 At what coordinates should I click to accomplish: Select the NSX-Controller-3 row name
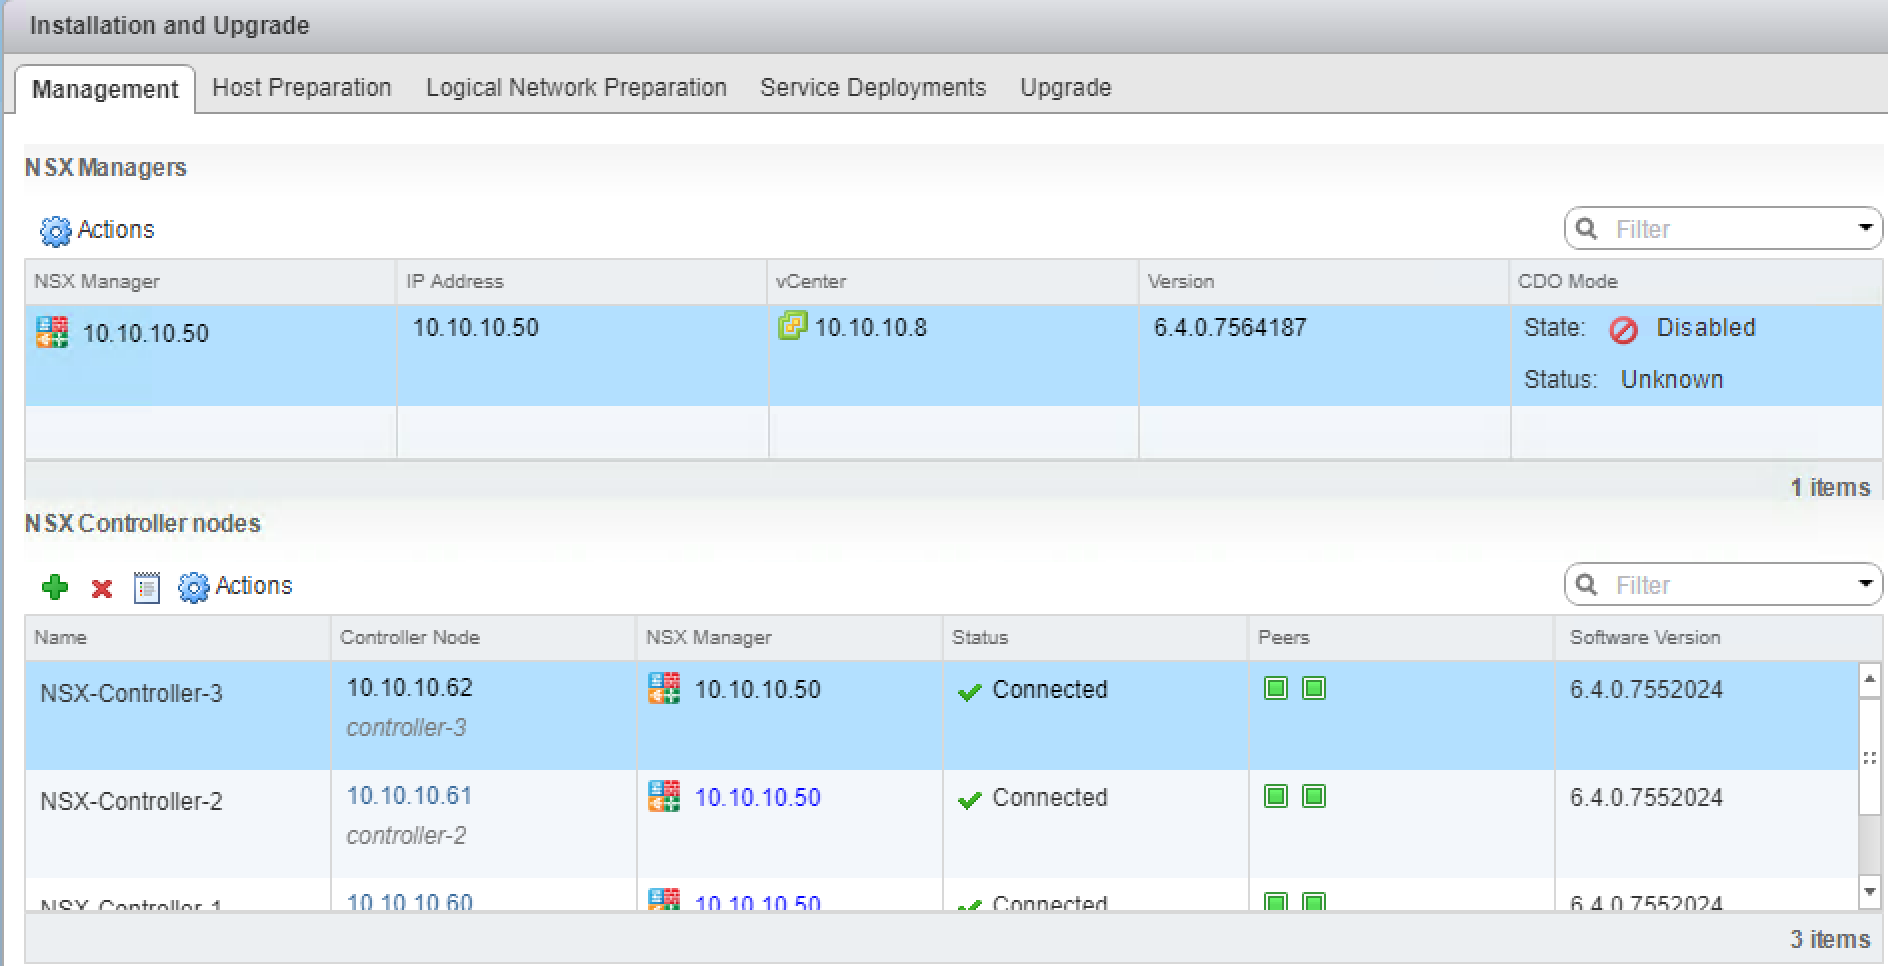coord(131,694)
